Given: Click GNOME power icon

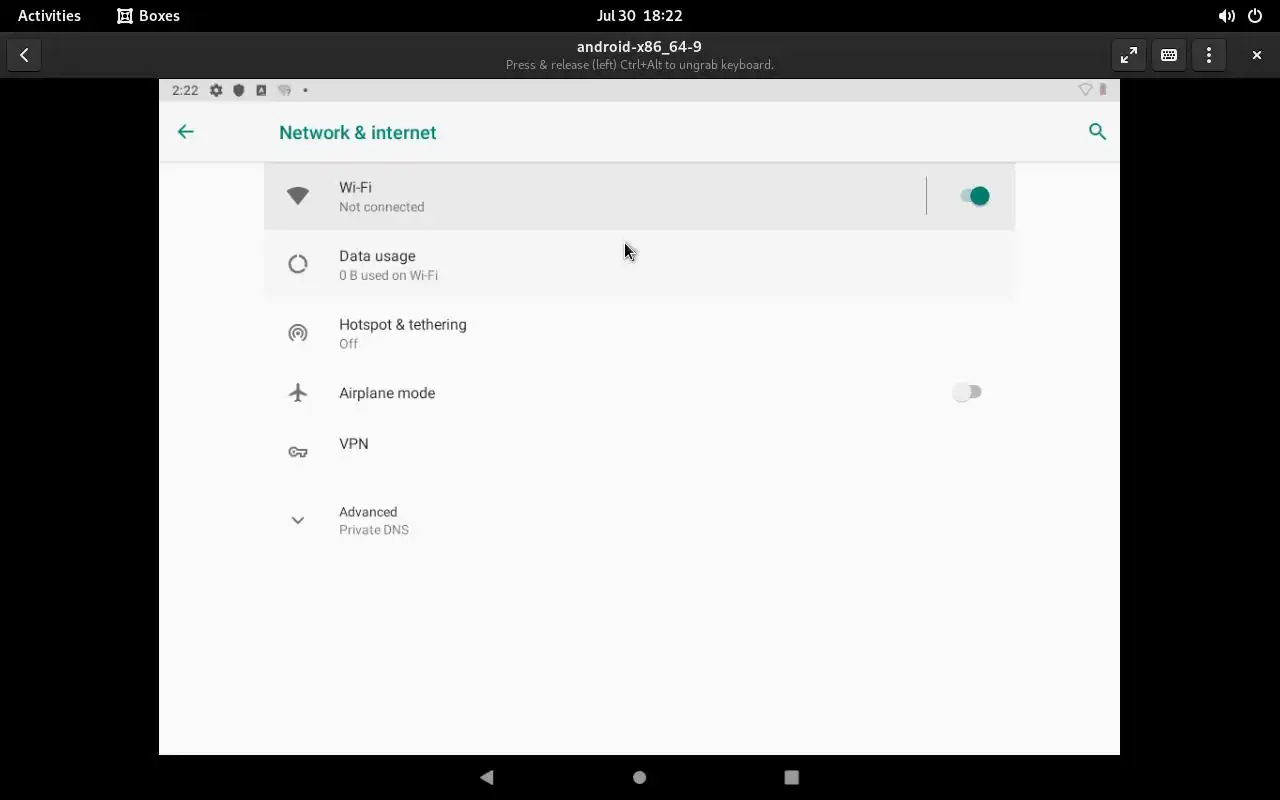Looking at the screenshot, I should pos(1255,16).
